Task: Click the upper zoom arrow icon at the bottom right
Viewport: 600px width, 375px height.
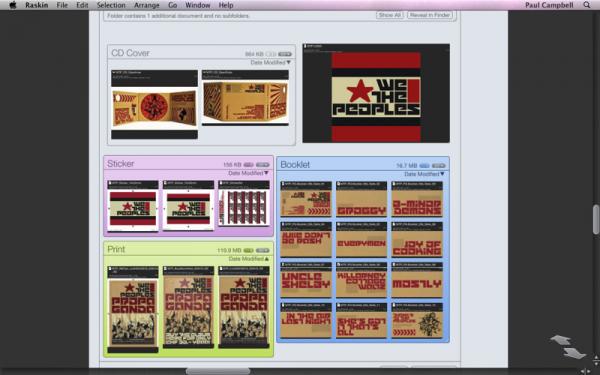Action: 560,340
